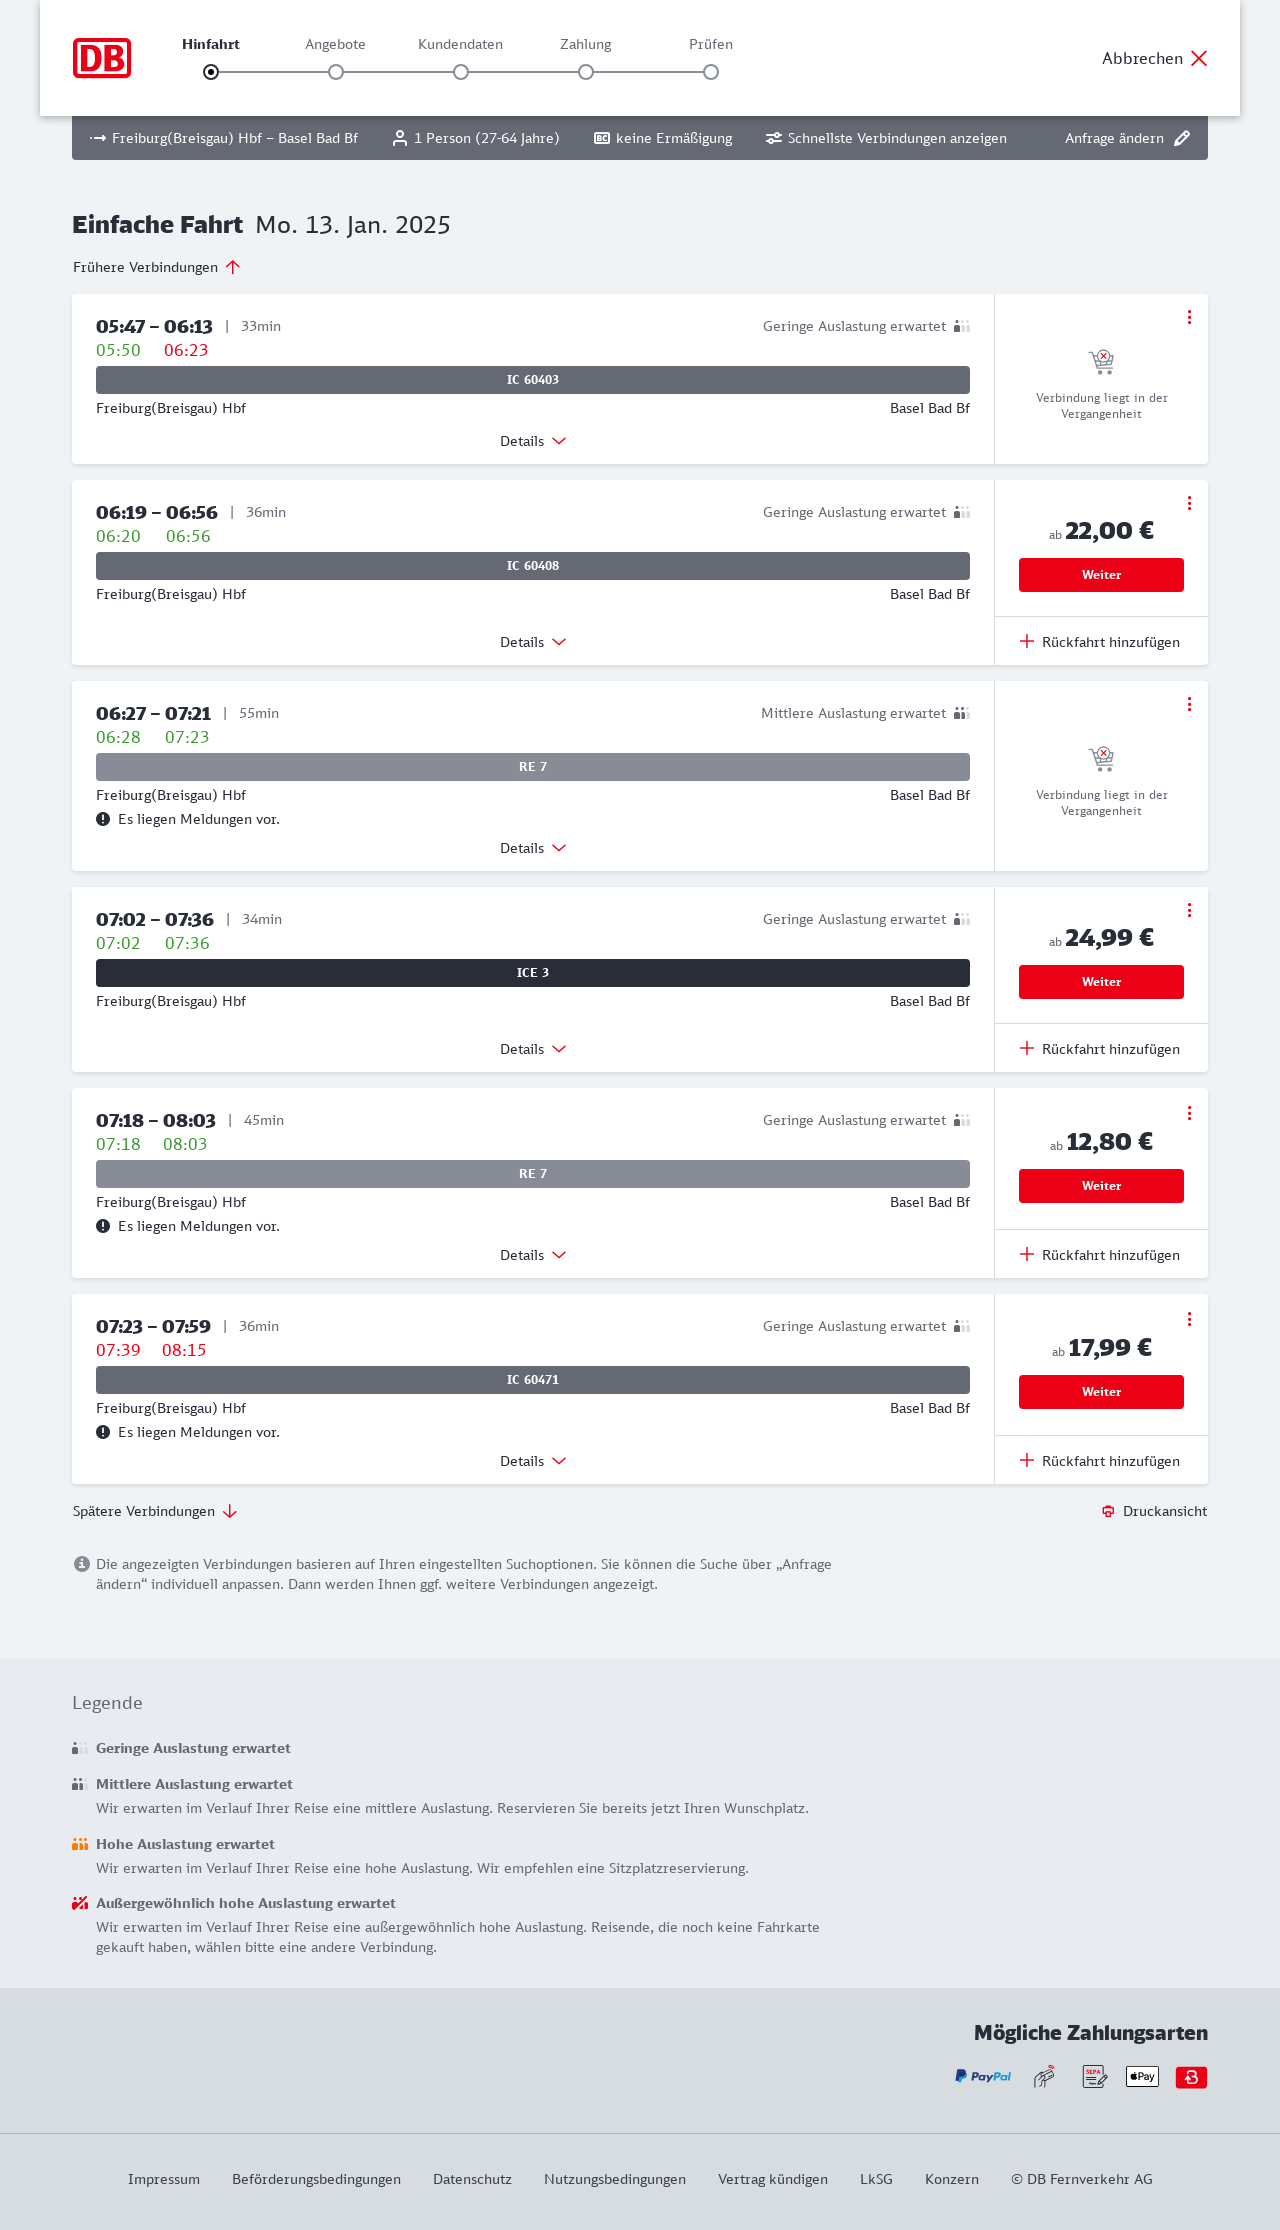Viewport: 1280px width, 2230px height.
Task: Select the Angebote step circle
Action: coord(336,72)
